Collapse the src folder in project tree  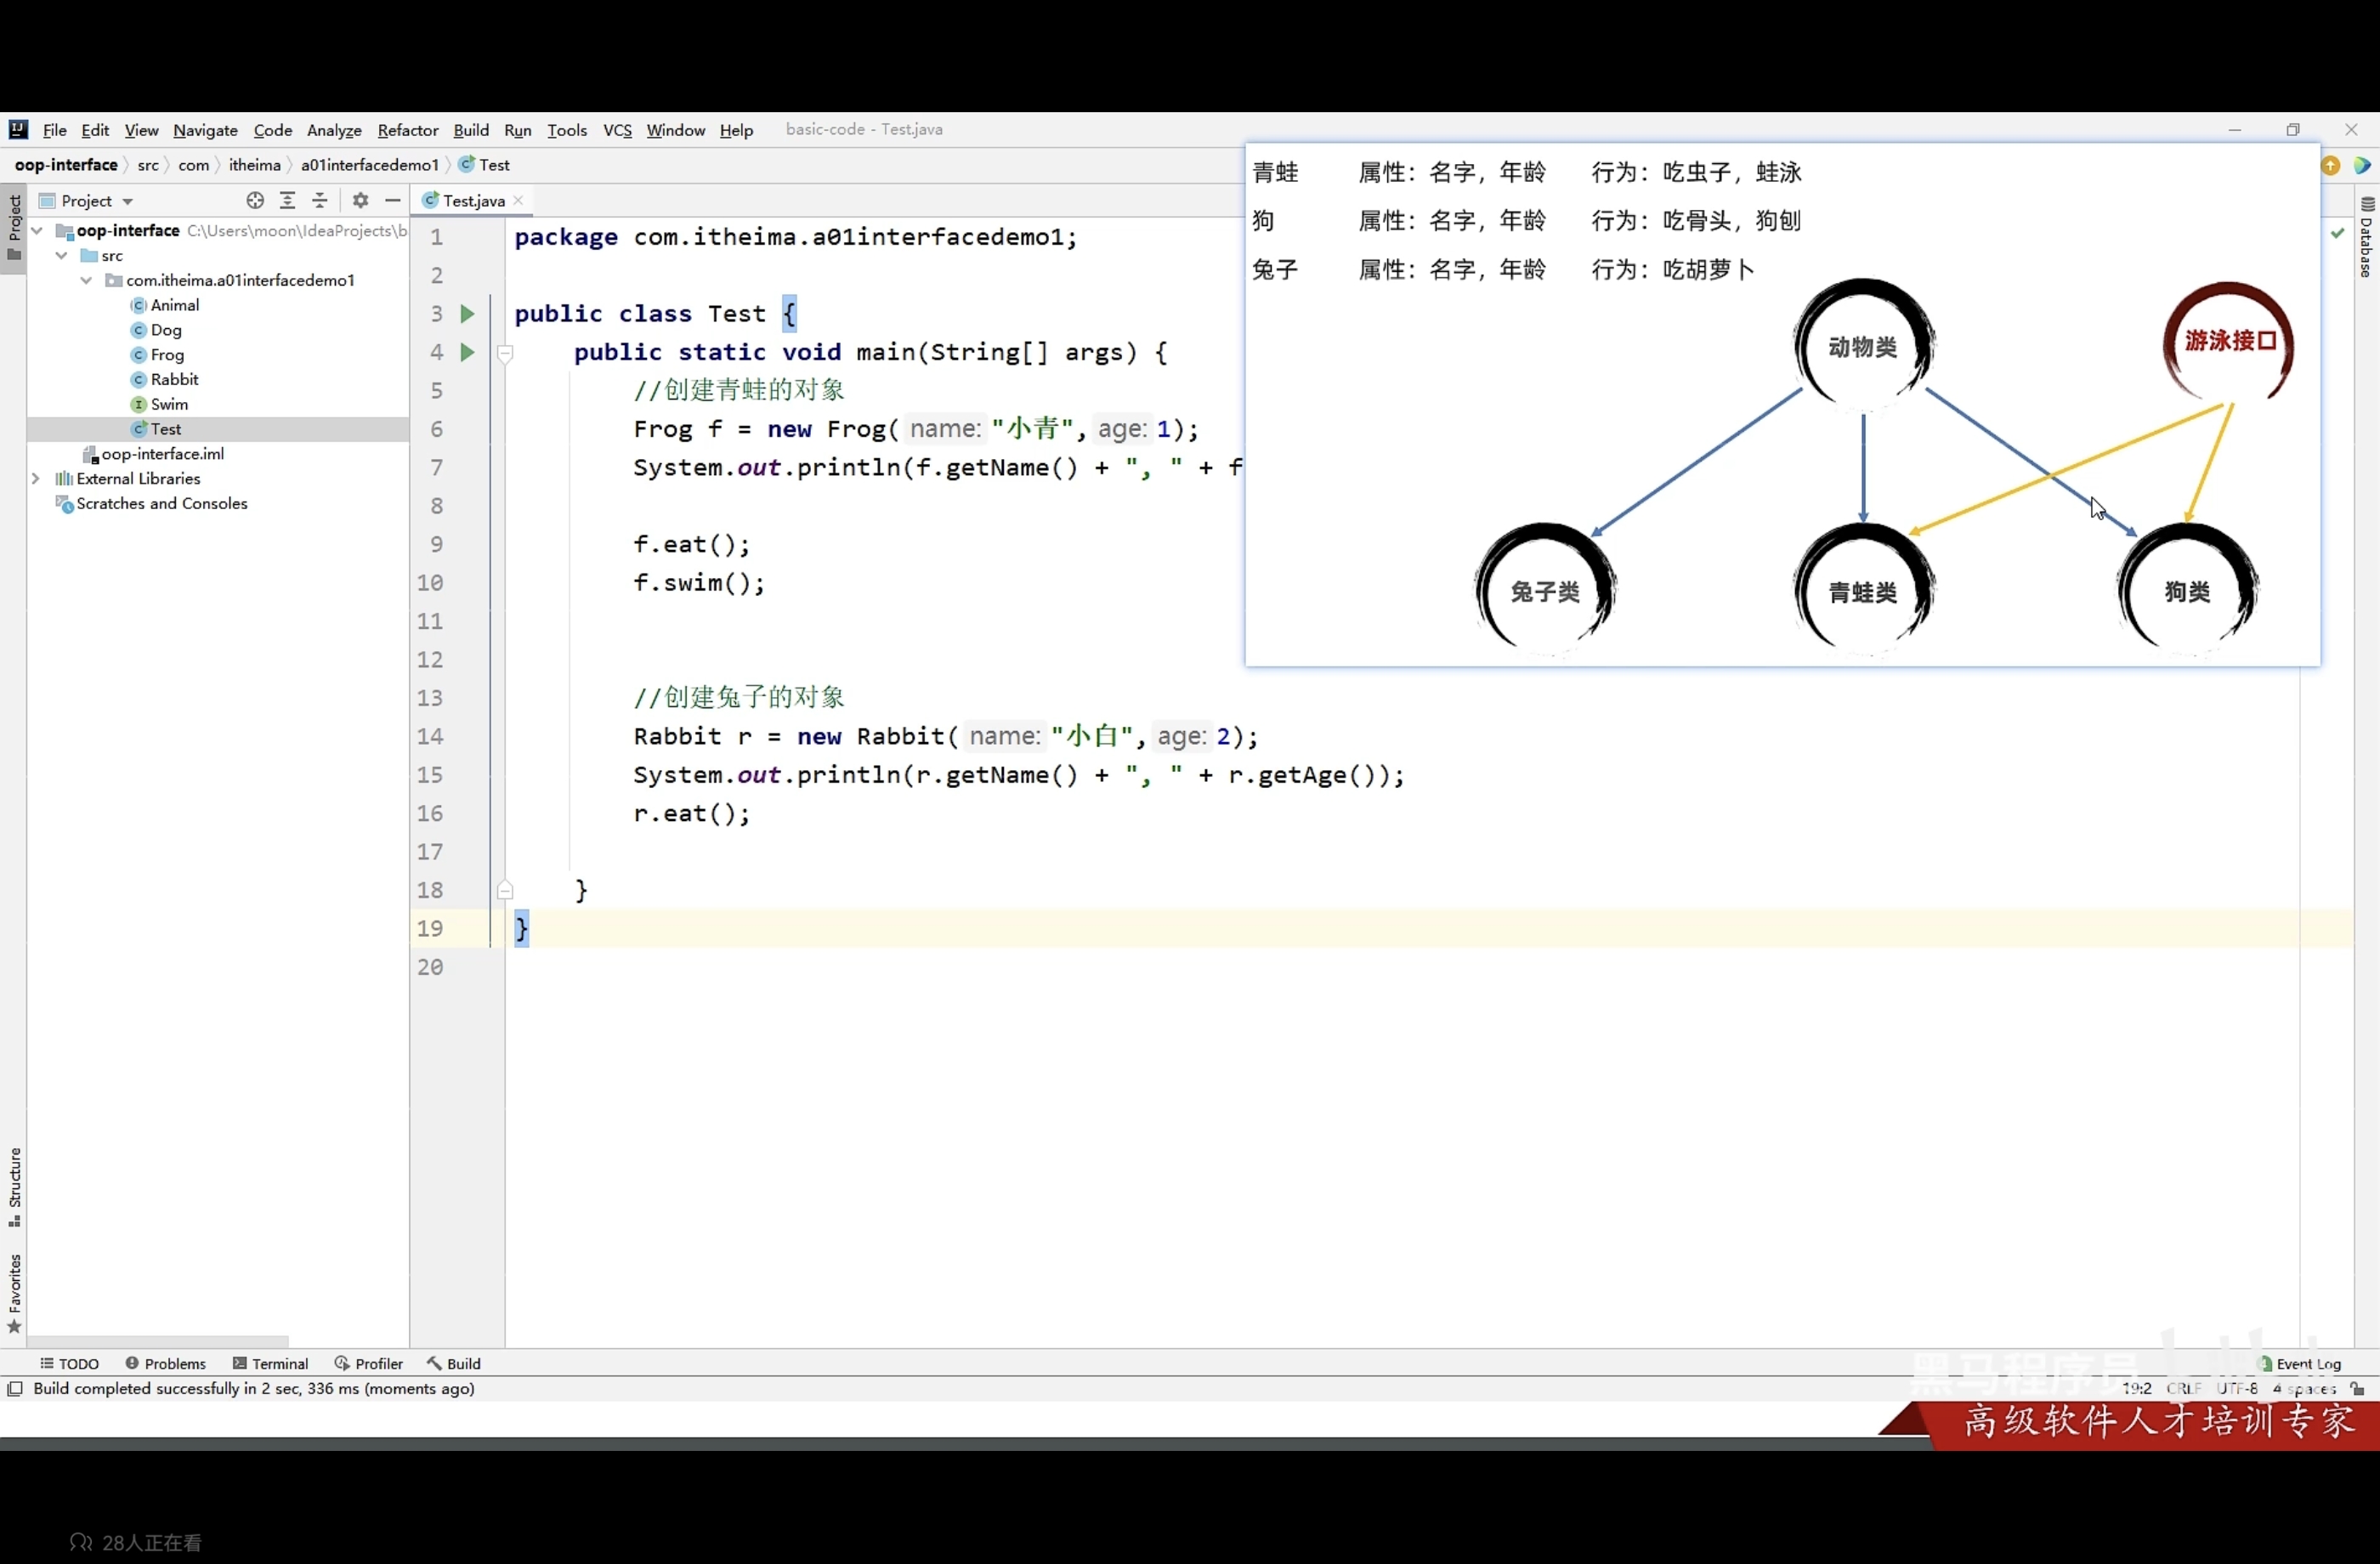(x=62, y=256)
